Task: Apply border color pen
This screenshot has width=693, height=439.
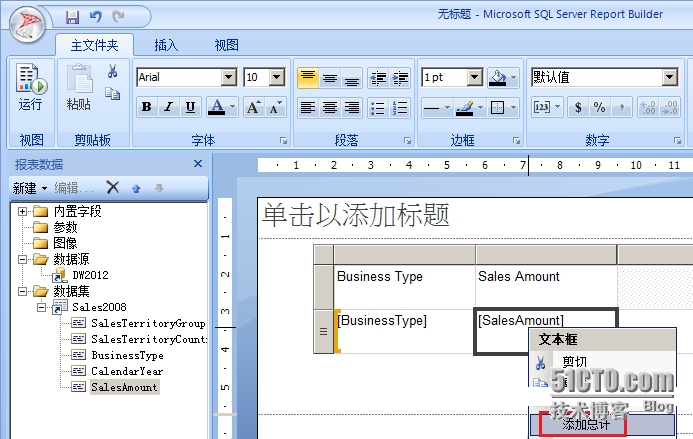Action: click(x=465, y=107)
